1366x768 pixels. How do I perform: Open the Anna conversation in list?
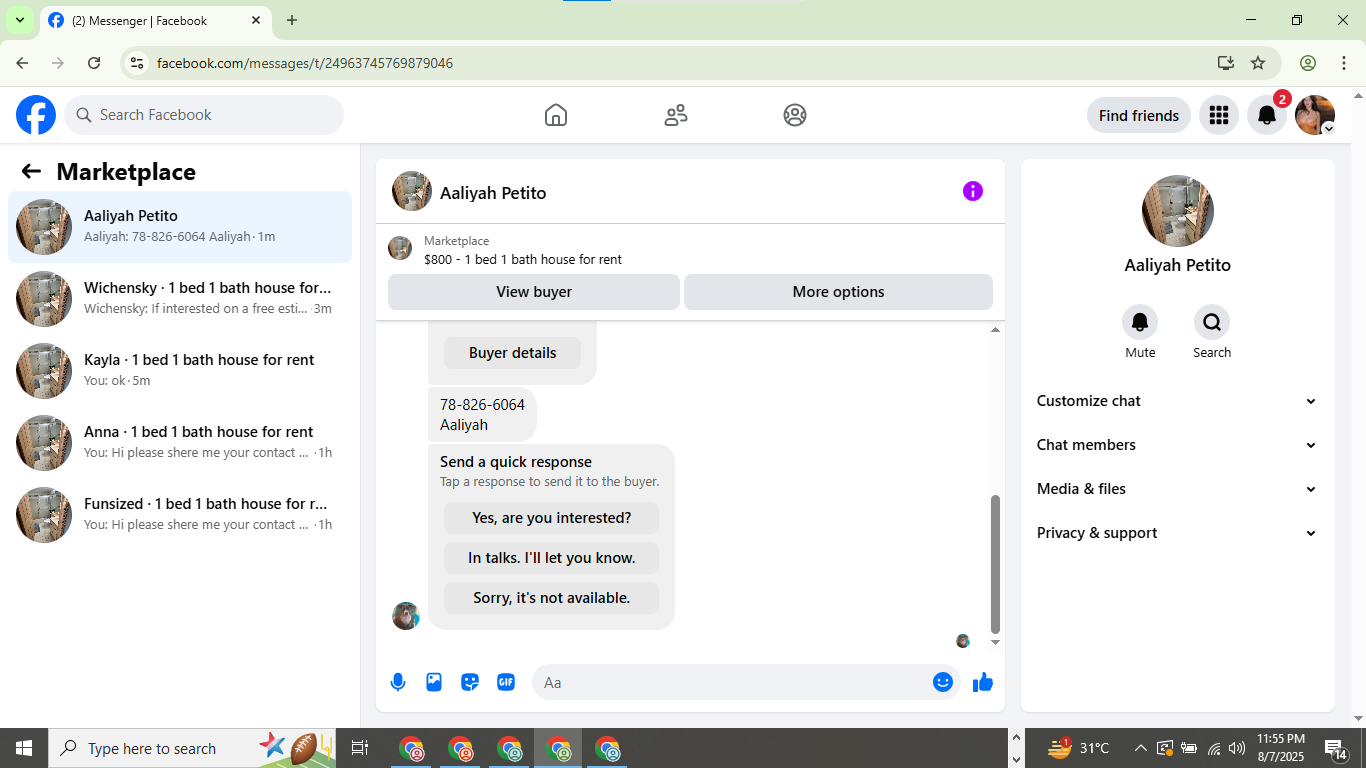[180, 443]
